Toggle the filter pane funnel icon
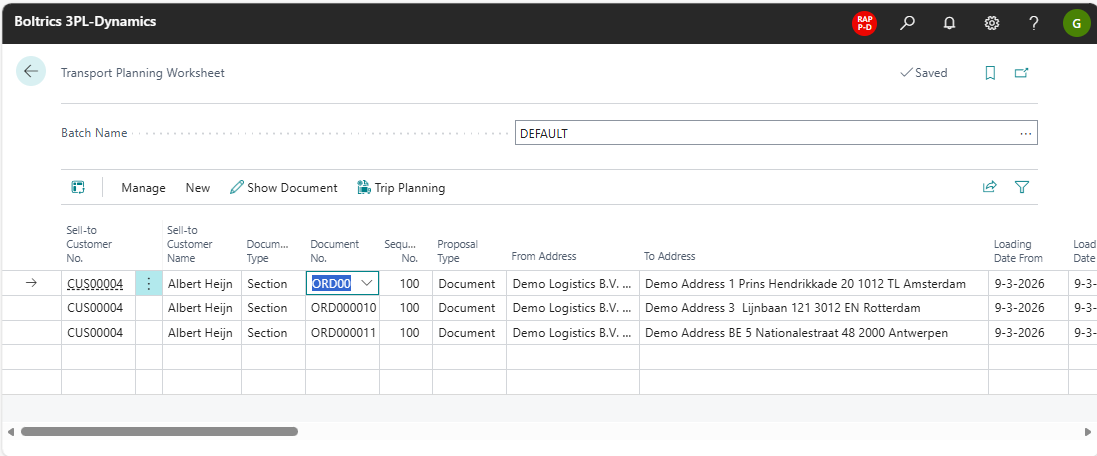The image size is (1097, 456). coord(1021,187)
